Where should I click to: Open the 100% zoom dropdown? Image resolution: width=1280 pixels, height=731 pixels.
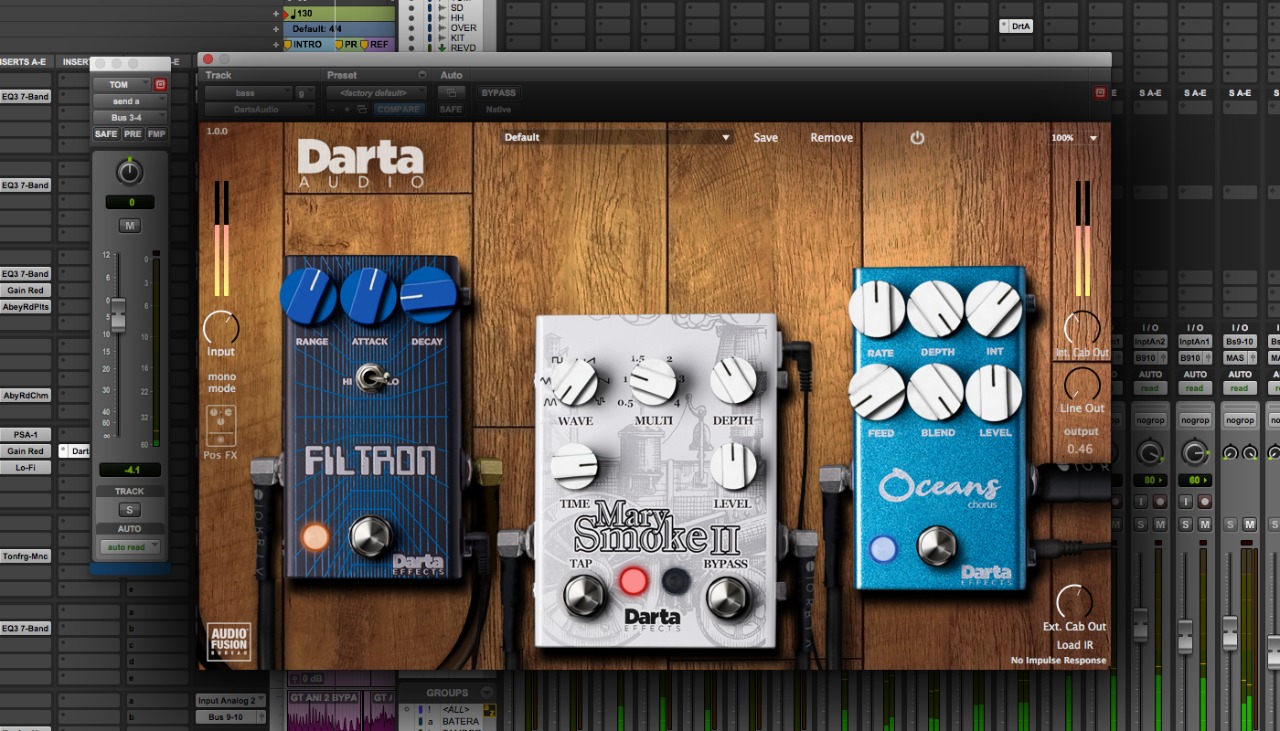1075,138
